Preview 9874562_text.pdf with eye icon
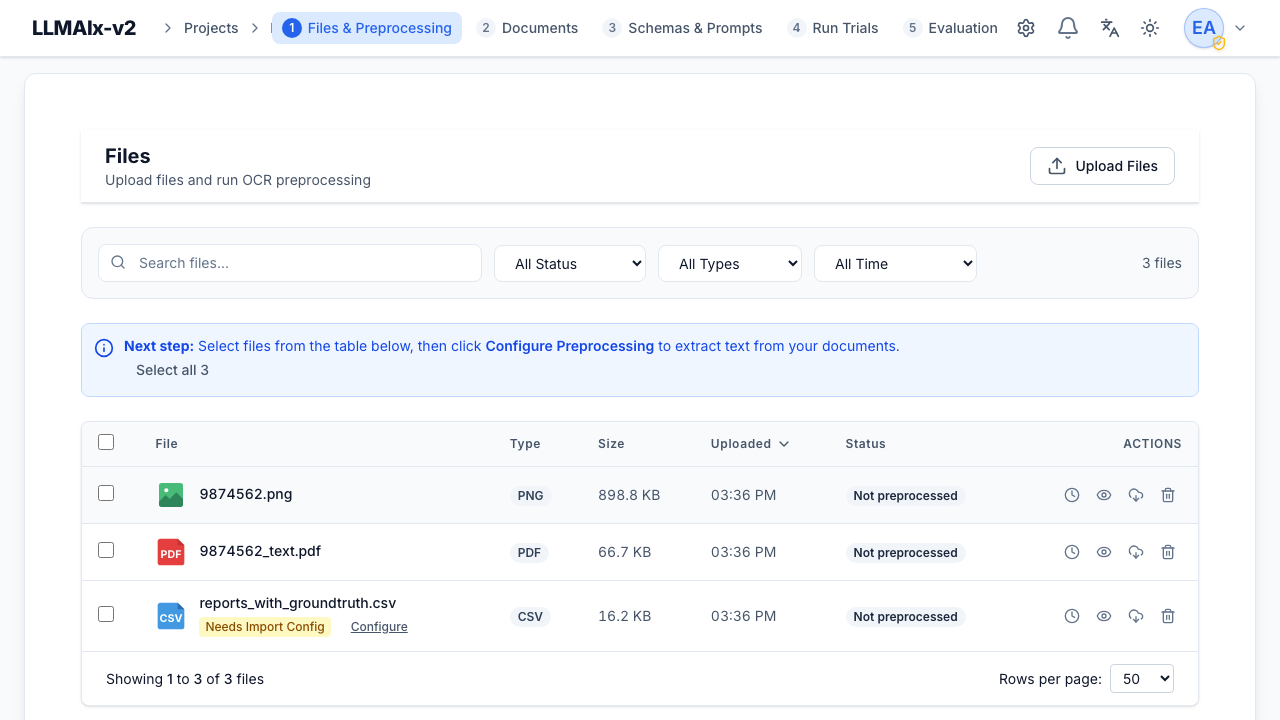Viewport: 1280px width, 720px height. (x=1104, y=552)
